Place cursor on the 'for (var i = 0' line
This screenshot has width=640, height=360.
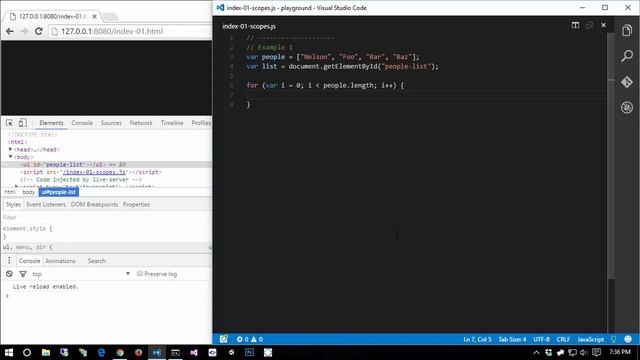click(325, 85)
